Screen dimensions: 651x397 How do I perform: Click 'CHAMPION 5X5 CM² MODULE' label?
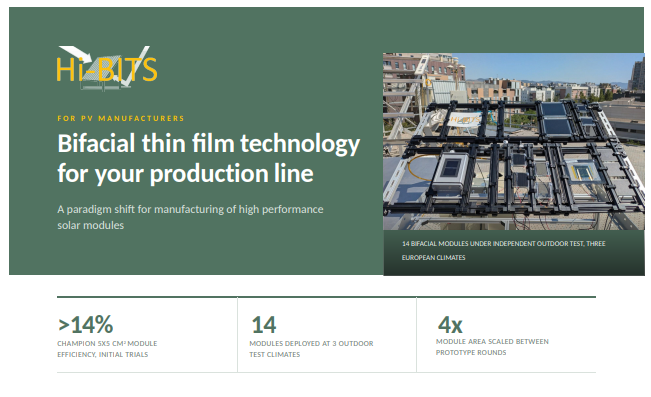tap(107, 343)
